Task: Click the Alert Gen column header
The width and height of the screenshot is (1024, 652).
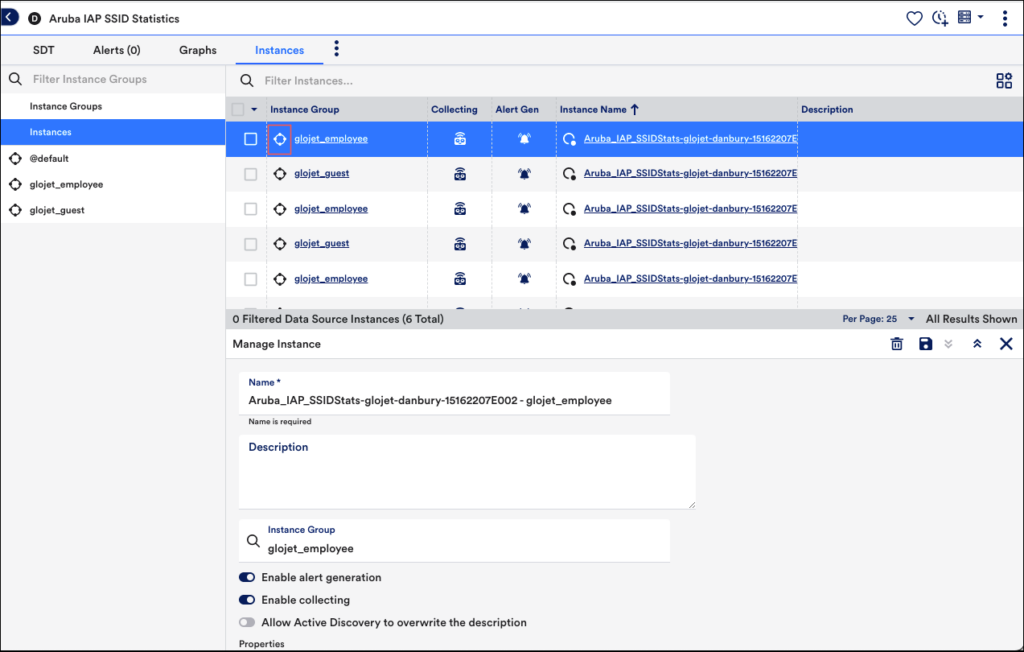Action: (x=517, y=109)
